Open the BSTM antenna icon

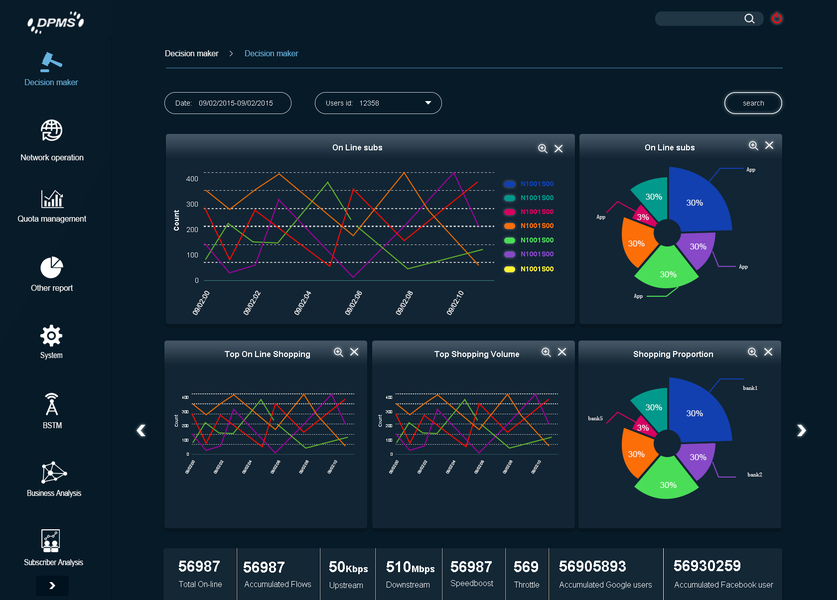click(52, 404)
